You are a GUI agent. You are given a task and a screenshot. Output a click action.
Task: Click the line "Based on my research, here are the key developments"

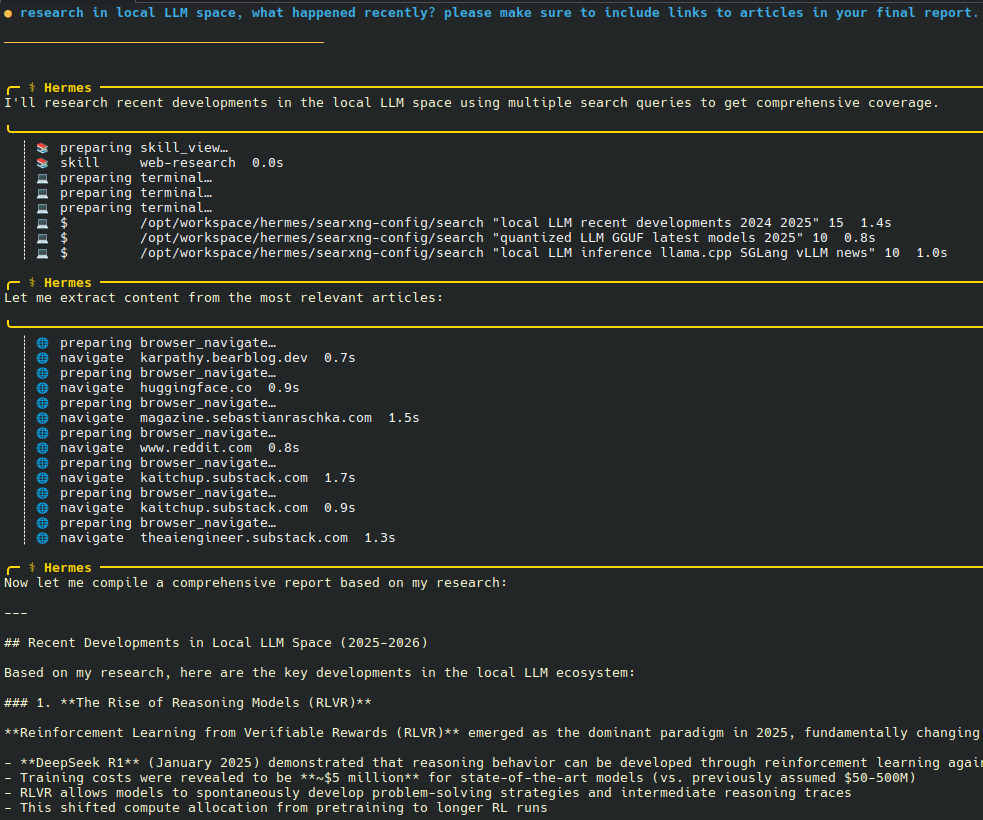pos(319,673)
